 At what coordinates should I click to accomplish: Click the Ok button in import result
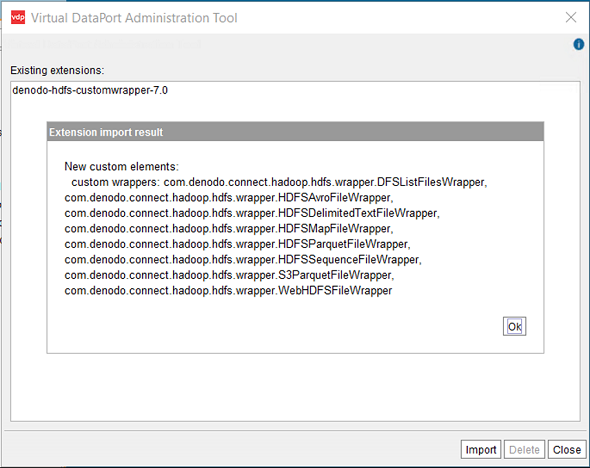[x=514, y=326]
